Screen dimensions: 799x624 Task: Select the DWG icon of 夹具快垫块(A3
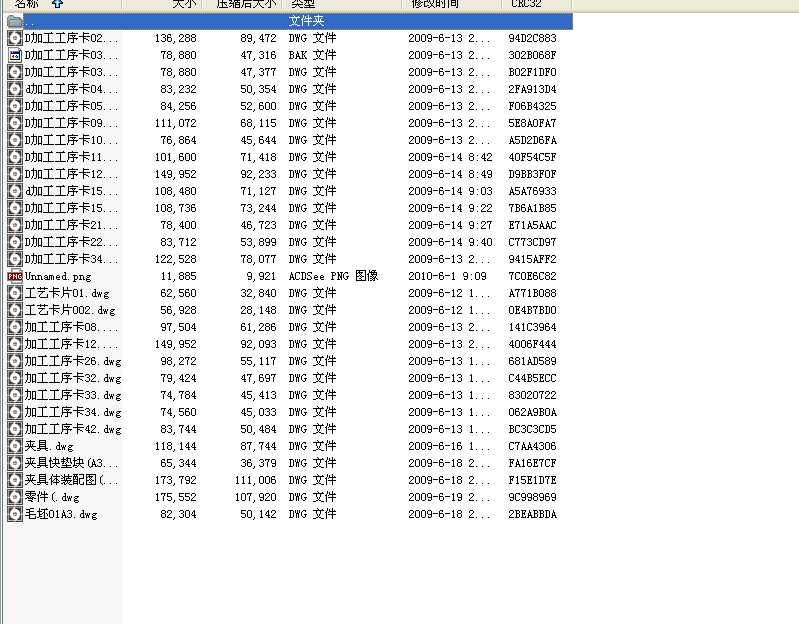(15, 463)
